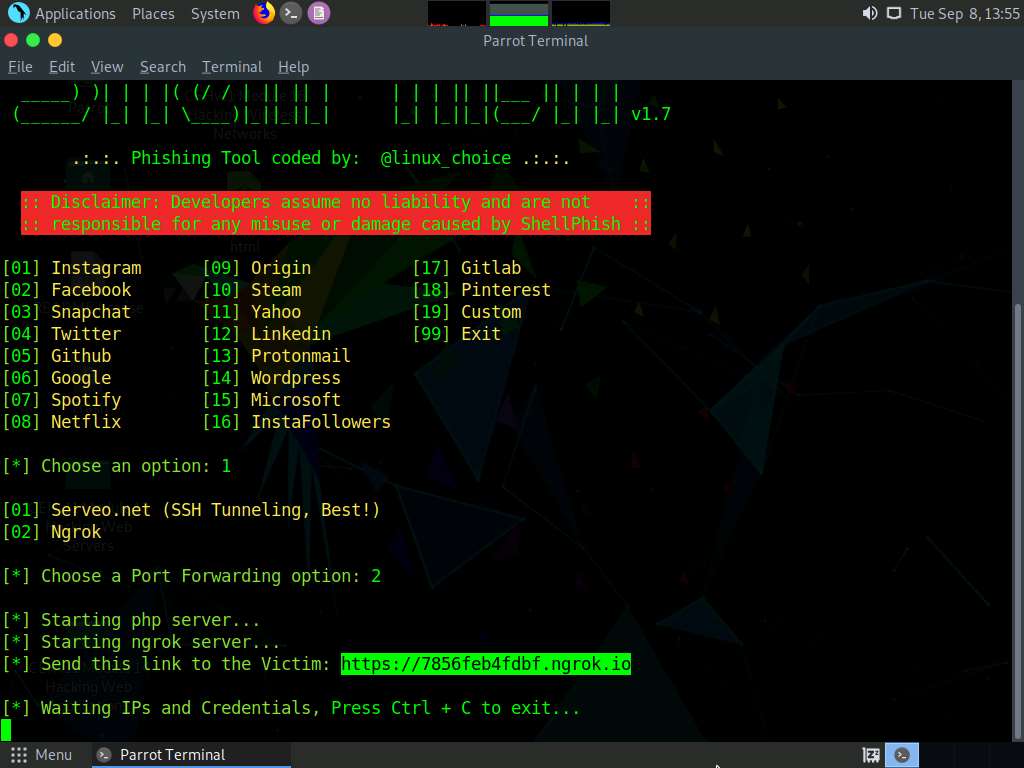Click the yellow window button

(x=55, y=40)
